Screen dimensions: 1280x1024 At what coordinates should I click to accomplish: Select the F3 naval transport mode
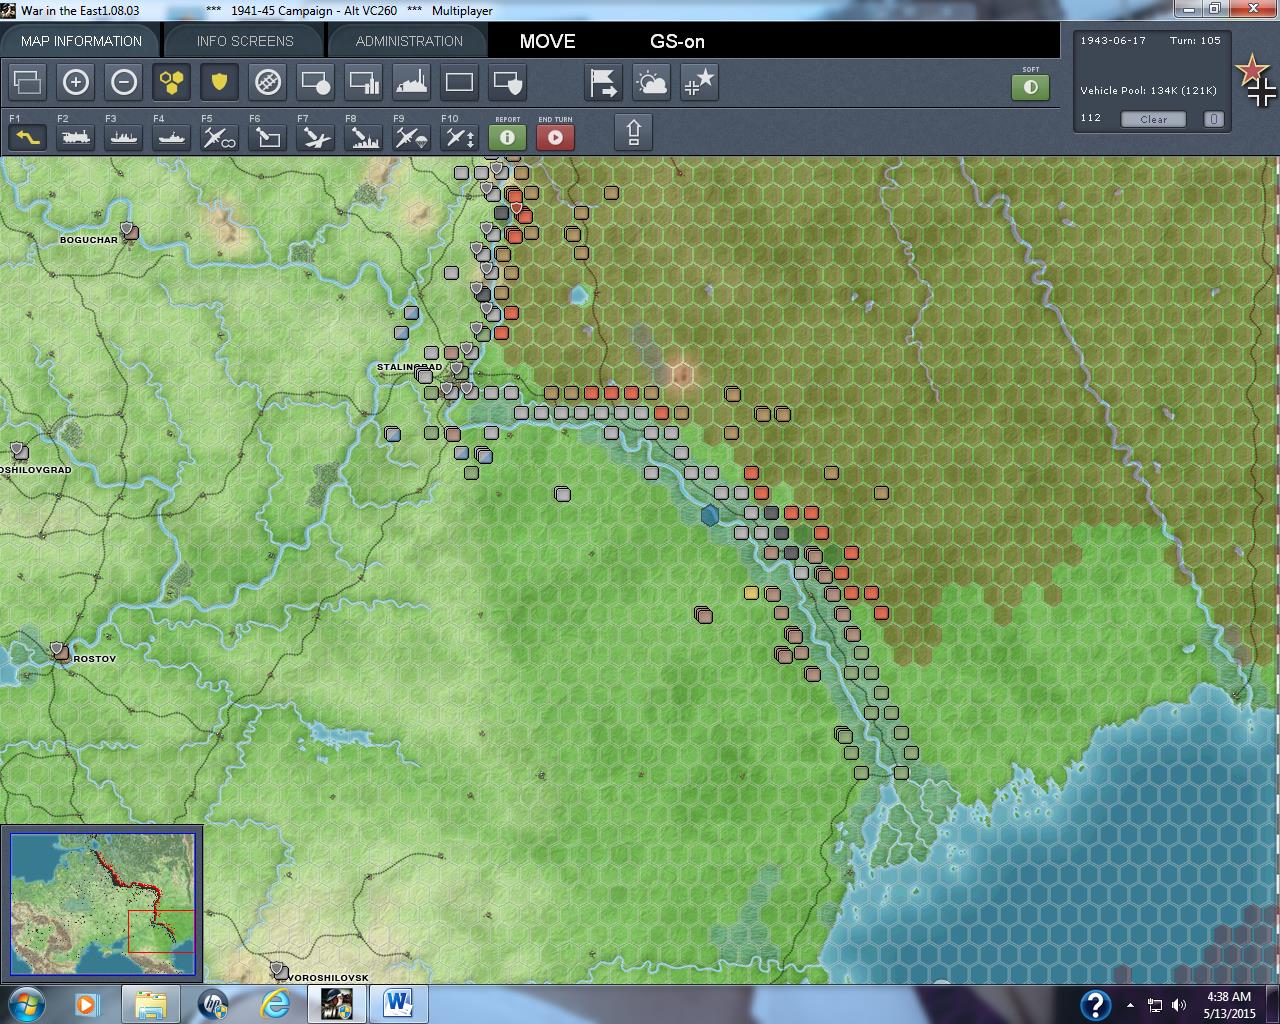pos(123,137)
